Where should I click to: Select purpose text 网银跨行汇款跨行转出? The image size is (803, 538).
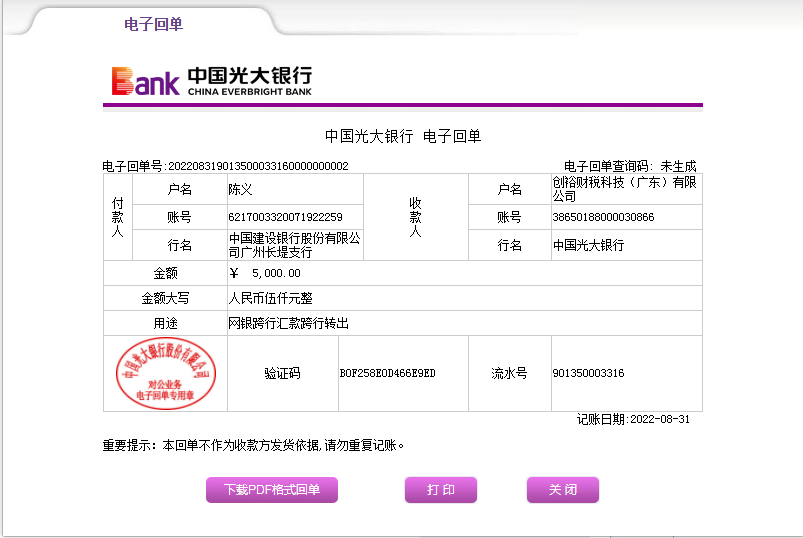288,323
